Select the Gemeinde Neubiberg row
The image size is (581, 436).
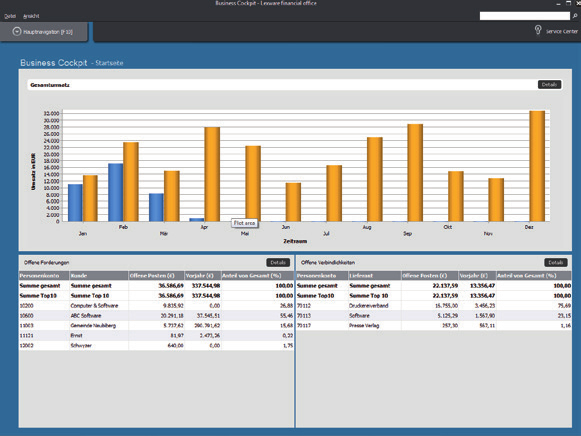click(x=156, y=326)
